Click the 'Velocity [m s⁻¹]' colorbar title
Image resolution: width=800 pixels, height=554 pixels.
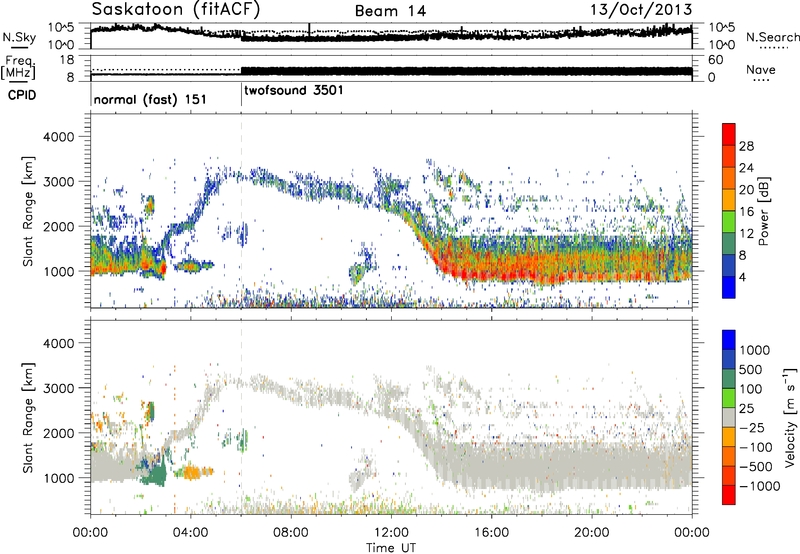tap(790, 417)
